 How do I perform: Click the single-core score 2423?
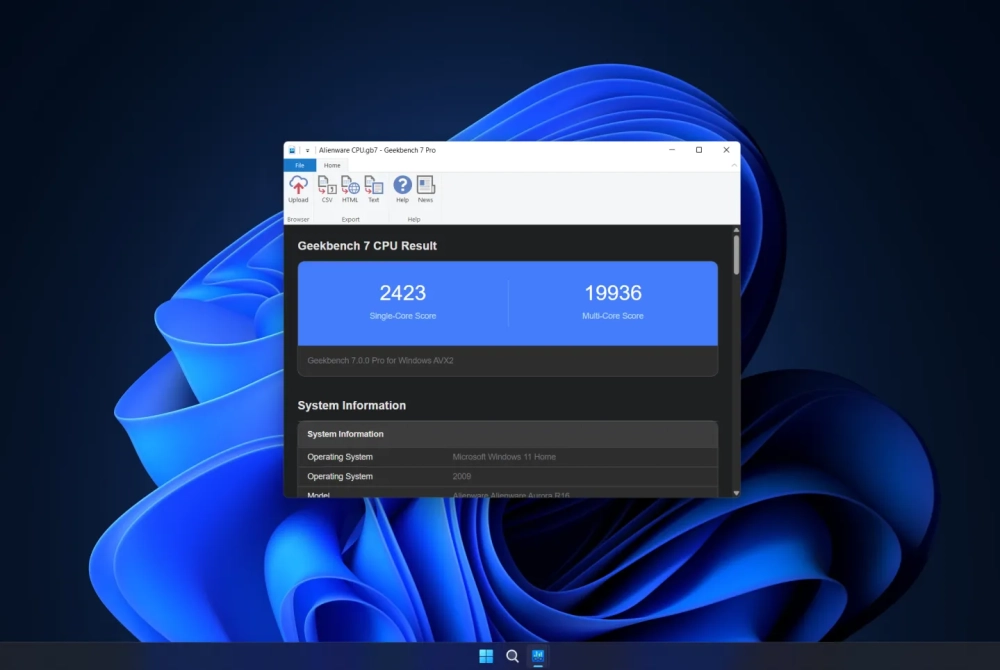click(402, 293)
